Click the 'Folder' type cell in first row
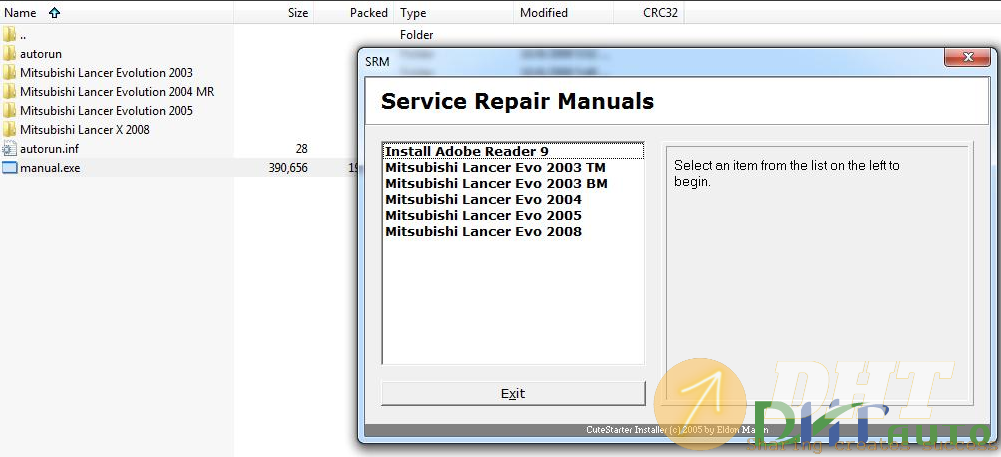1001x457 pixels. click(416, 34)
